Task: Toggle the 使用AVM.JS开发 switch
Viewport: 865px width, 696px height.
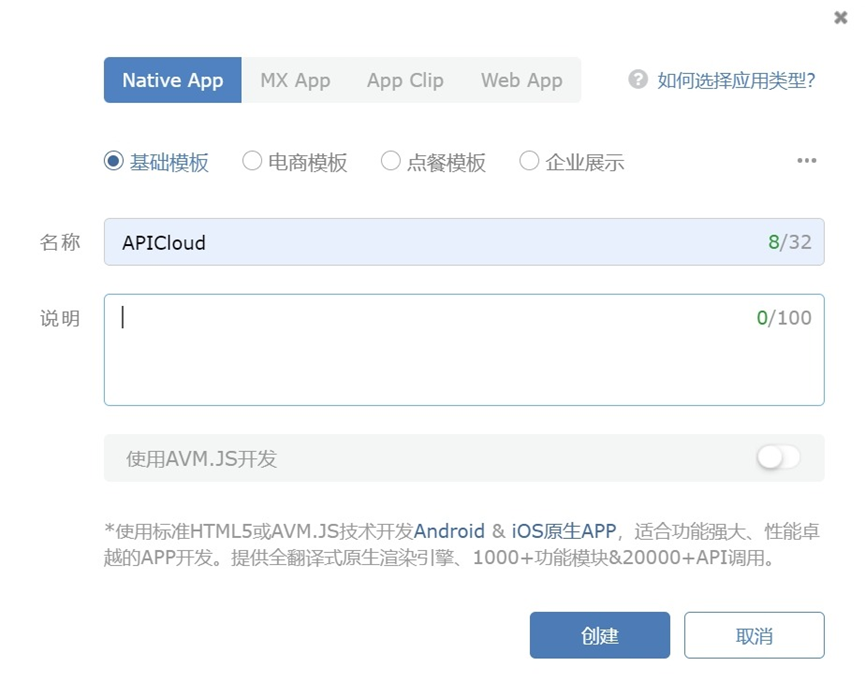Action: [778, 457]
